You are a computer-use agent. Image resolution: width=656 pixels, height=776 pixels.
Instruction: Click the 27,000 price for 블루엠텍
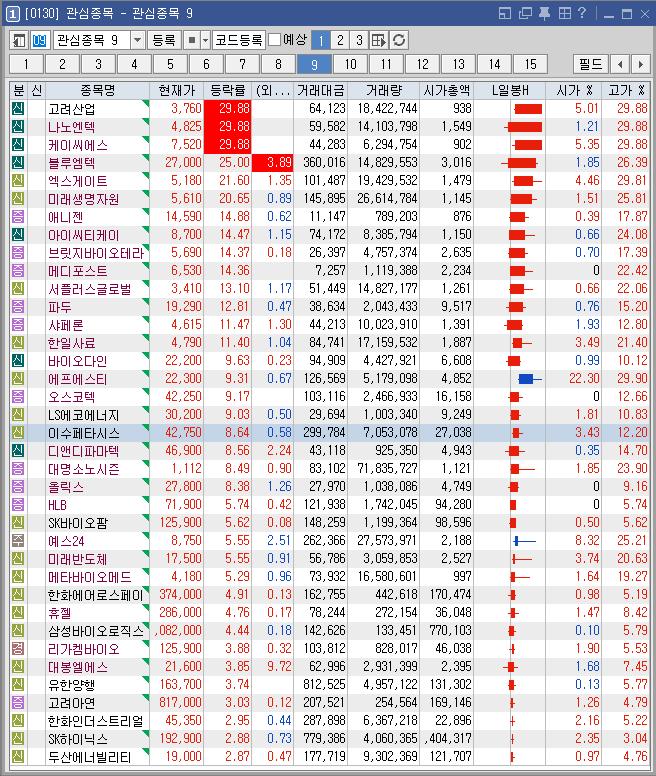tap(183, 162)
